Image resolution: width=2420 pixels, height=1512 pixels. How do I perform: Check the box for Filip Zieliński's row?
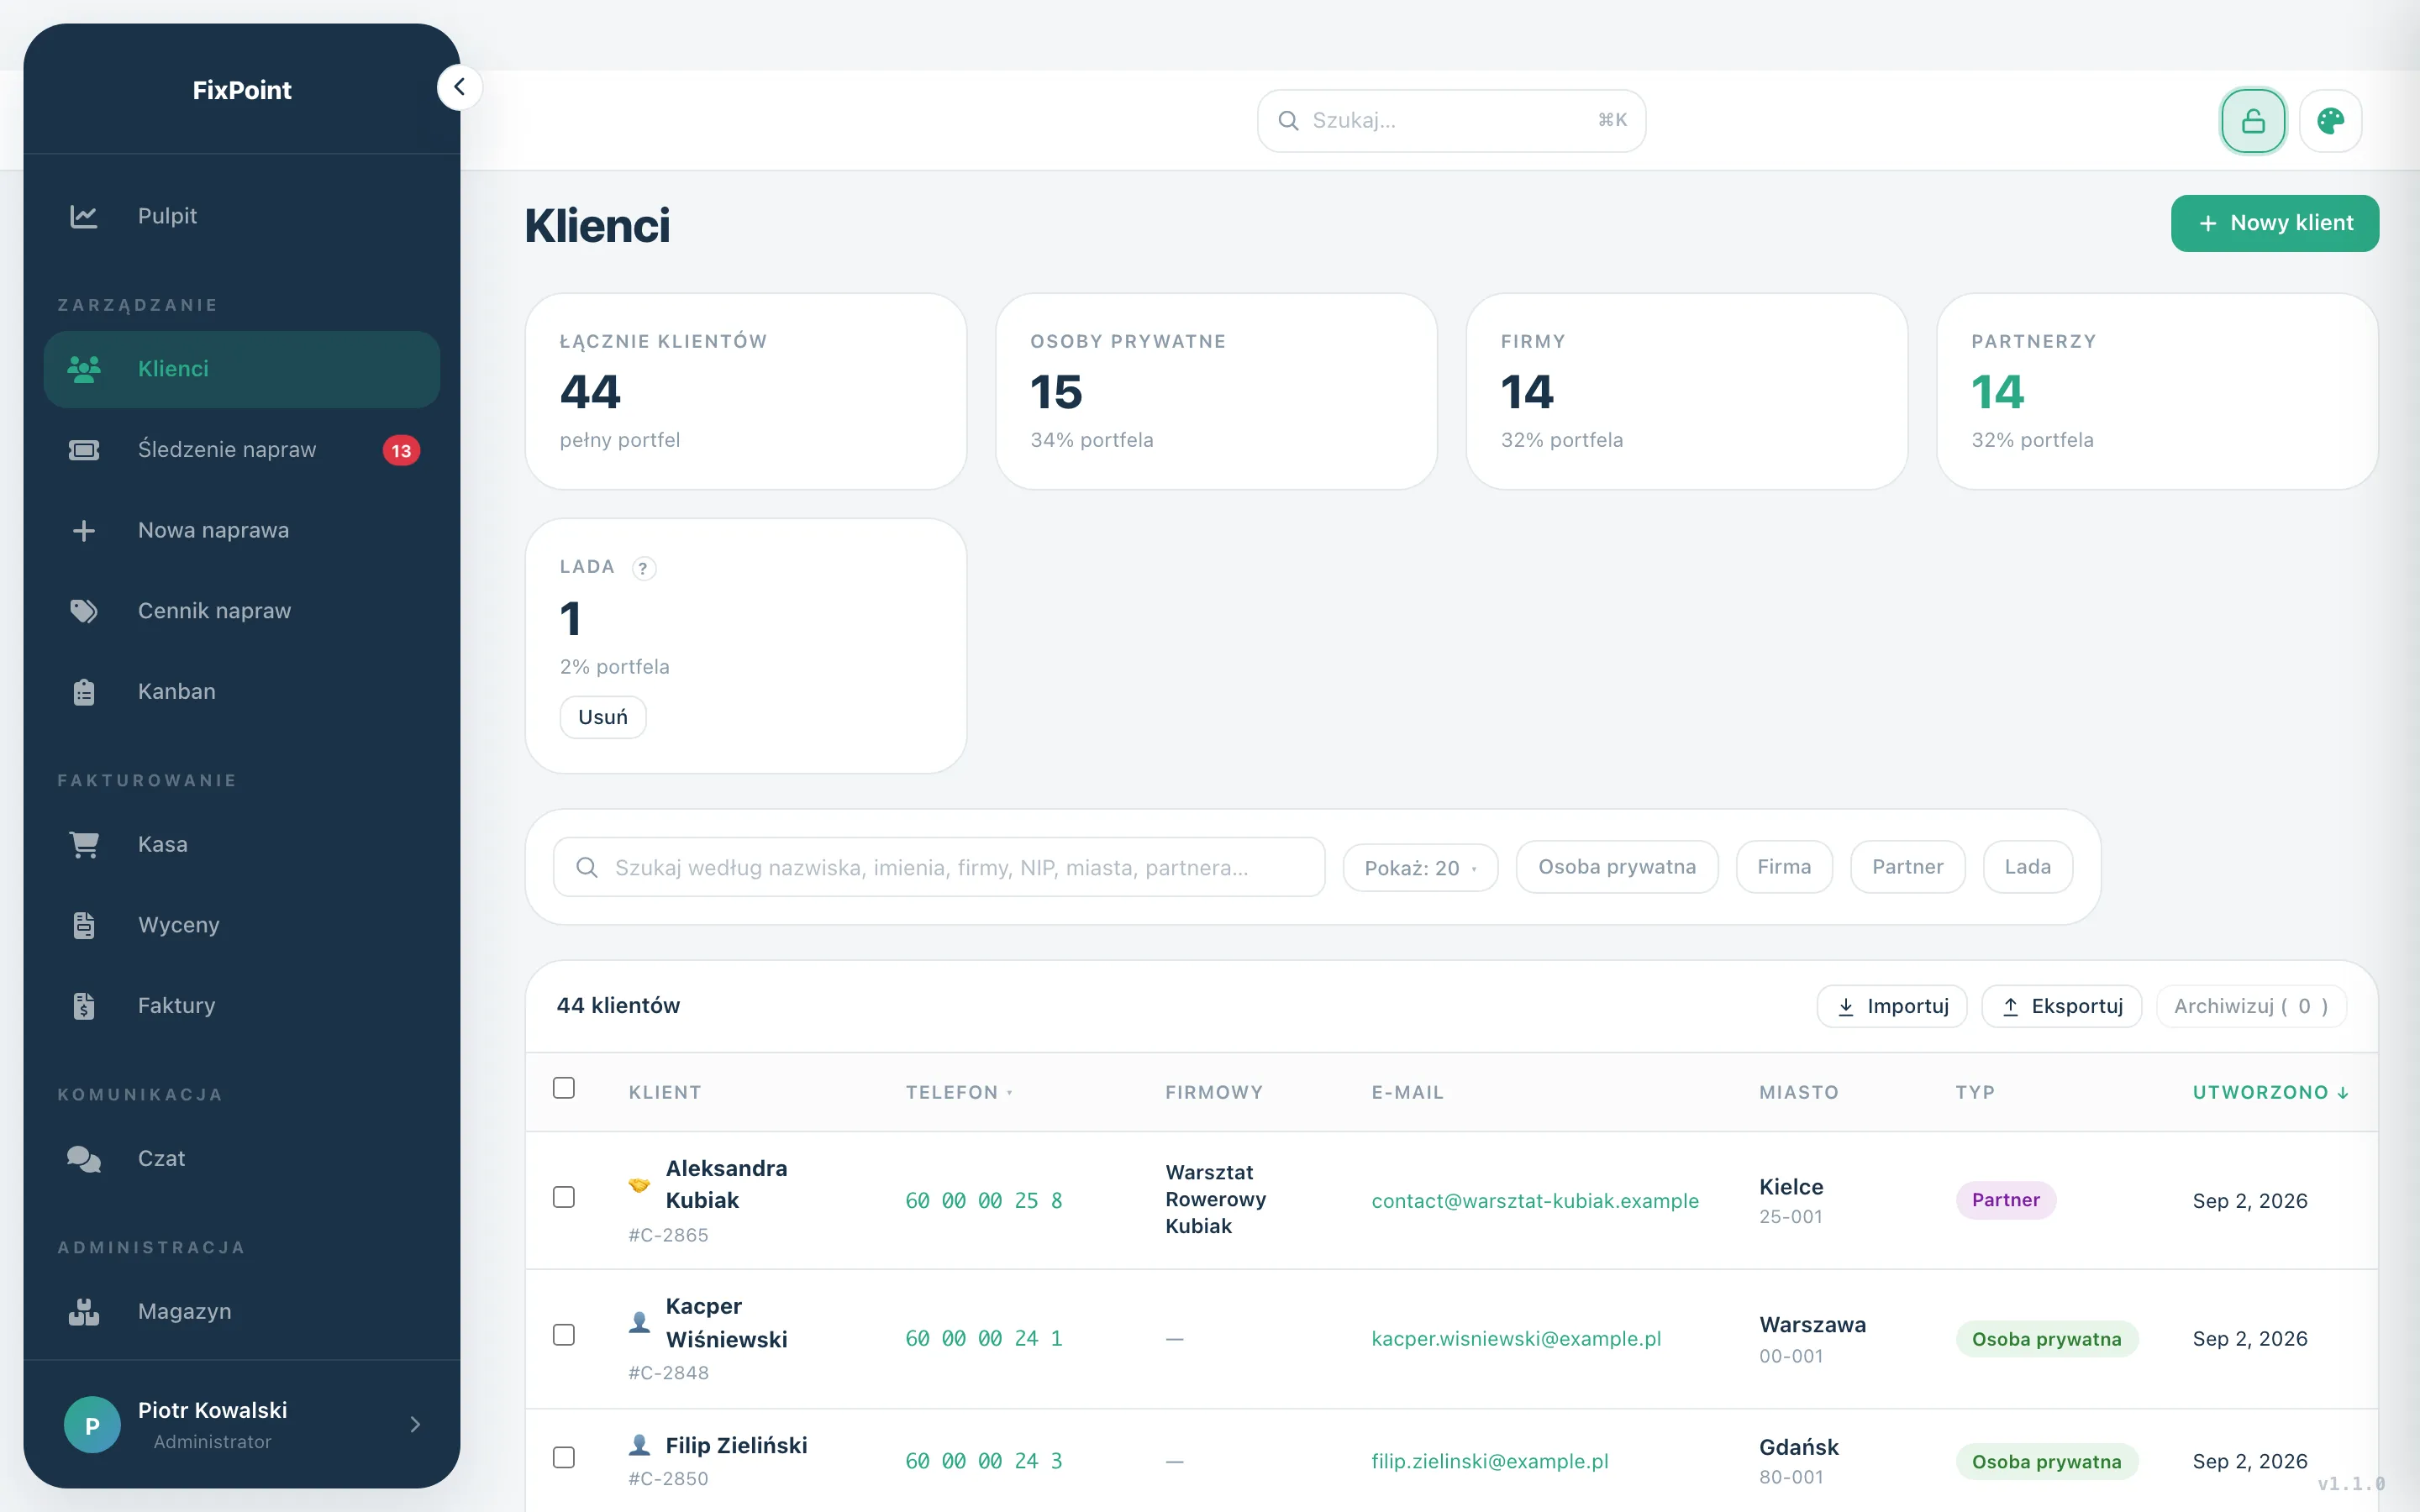(564, 1458)
